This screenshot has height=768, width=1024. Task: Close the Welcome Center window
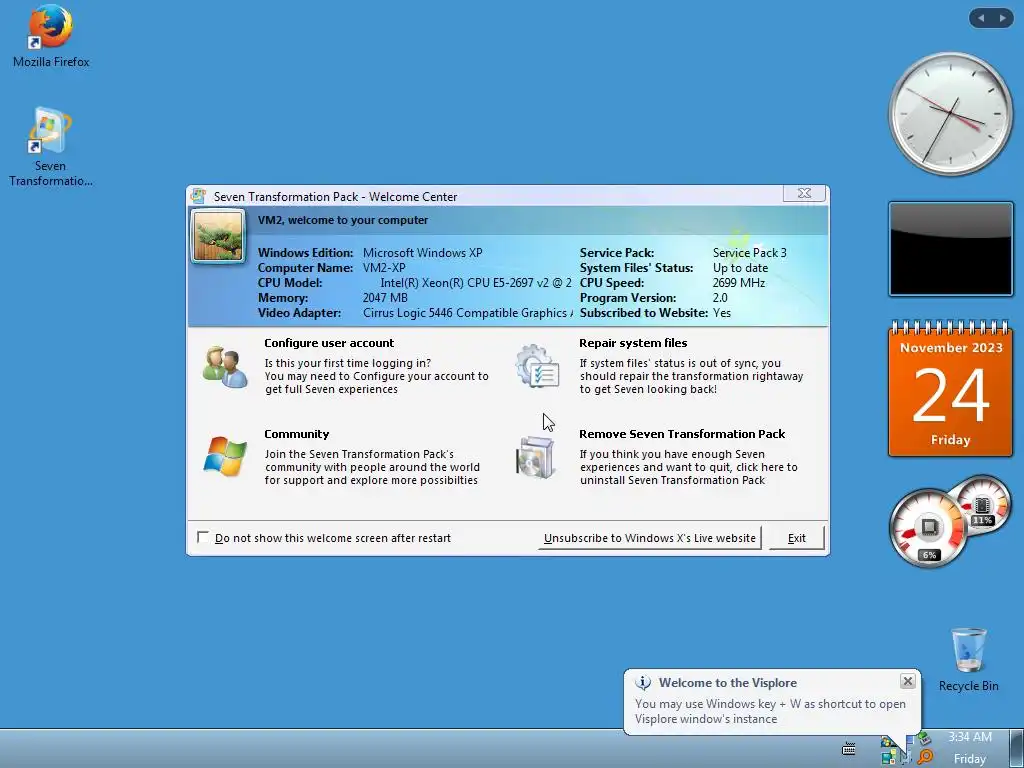tap(805, 193)
